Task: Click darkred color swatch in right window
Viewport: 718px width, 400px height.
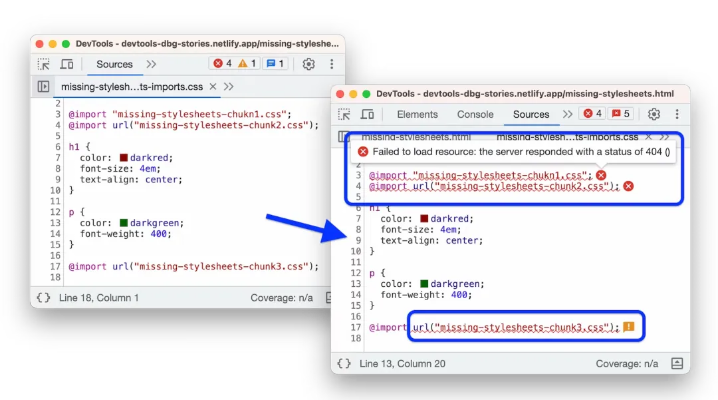Action: click(426, 219)
